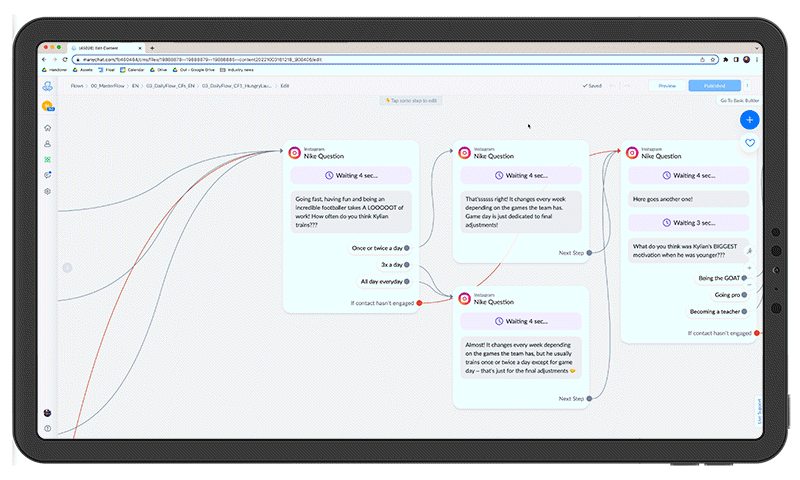The width and height of the screenshot is (800, 480).
Task: Click the blue plus add step button
Action: pos(749,120)
